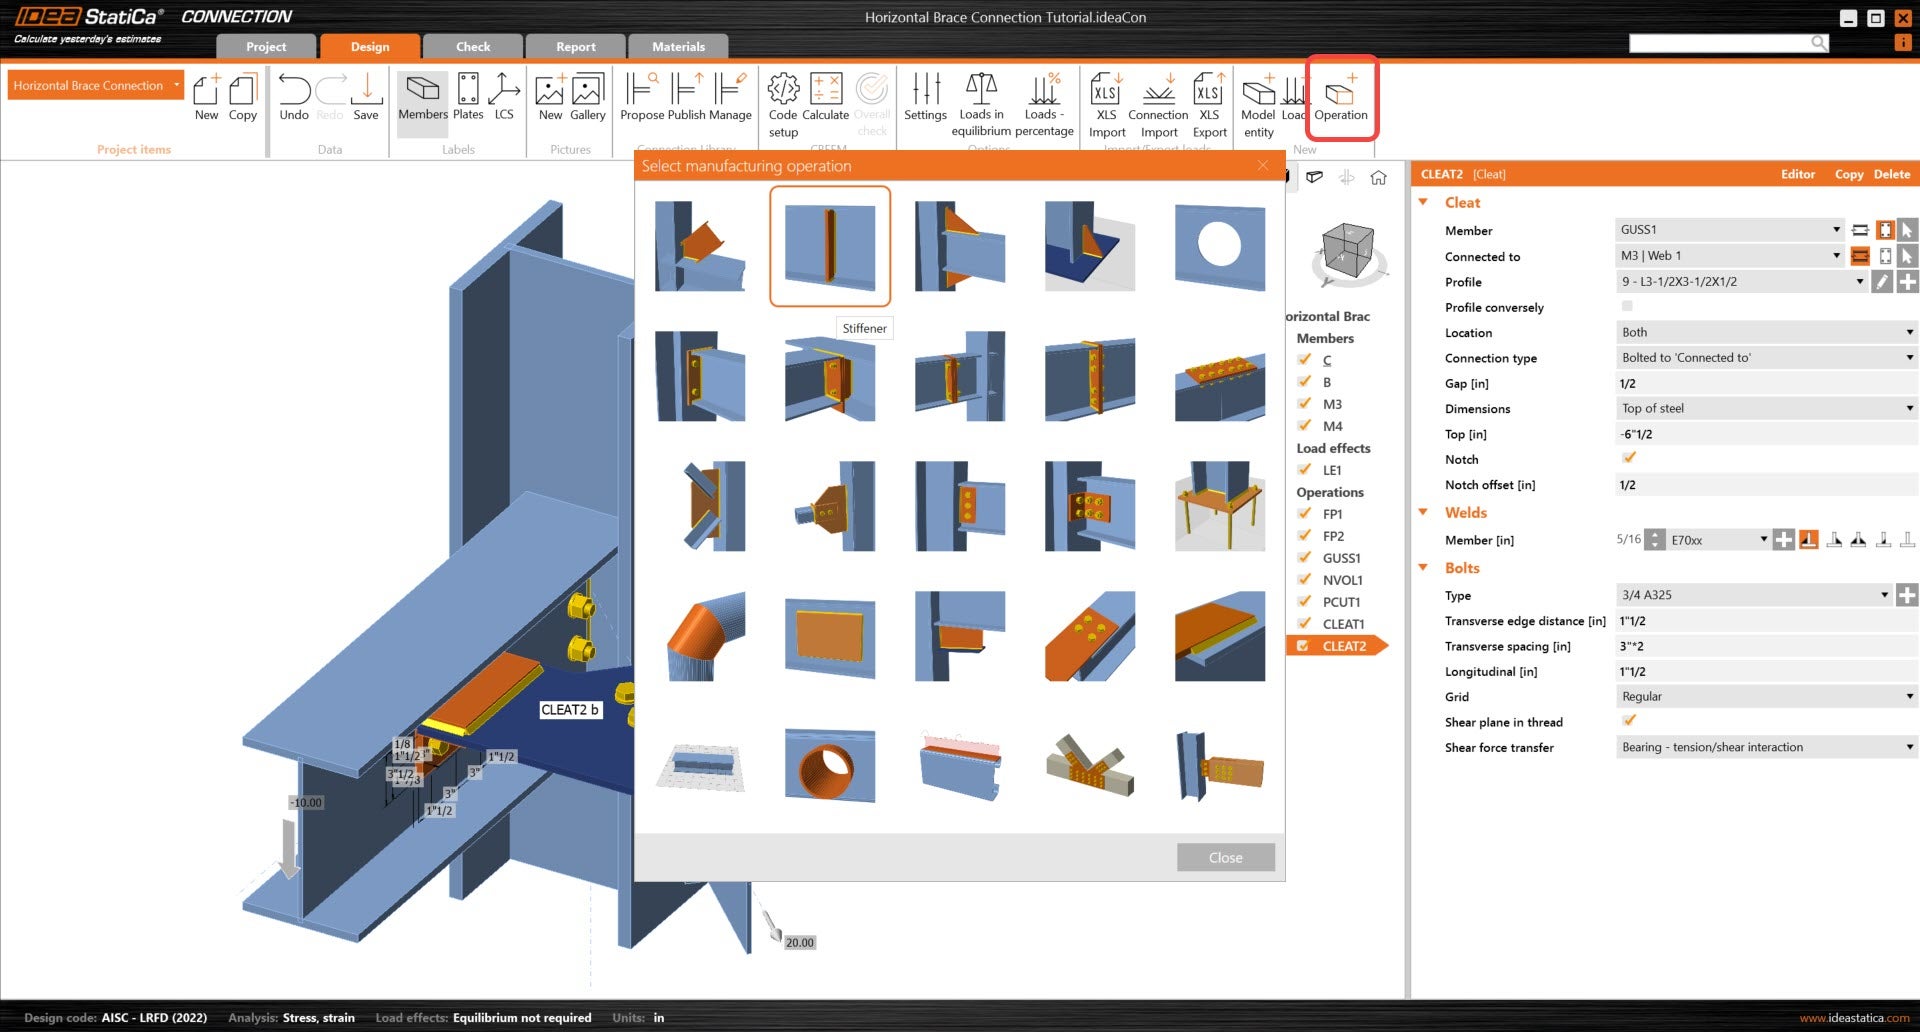The image size is (1920, 1032).
Task: Select the Stiffener manufacturing operation thumbnail
Action: coord(829,246)
